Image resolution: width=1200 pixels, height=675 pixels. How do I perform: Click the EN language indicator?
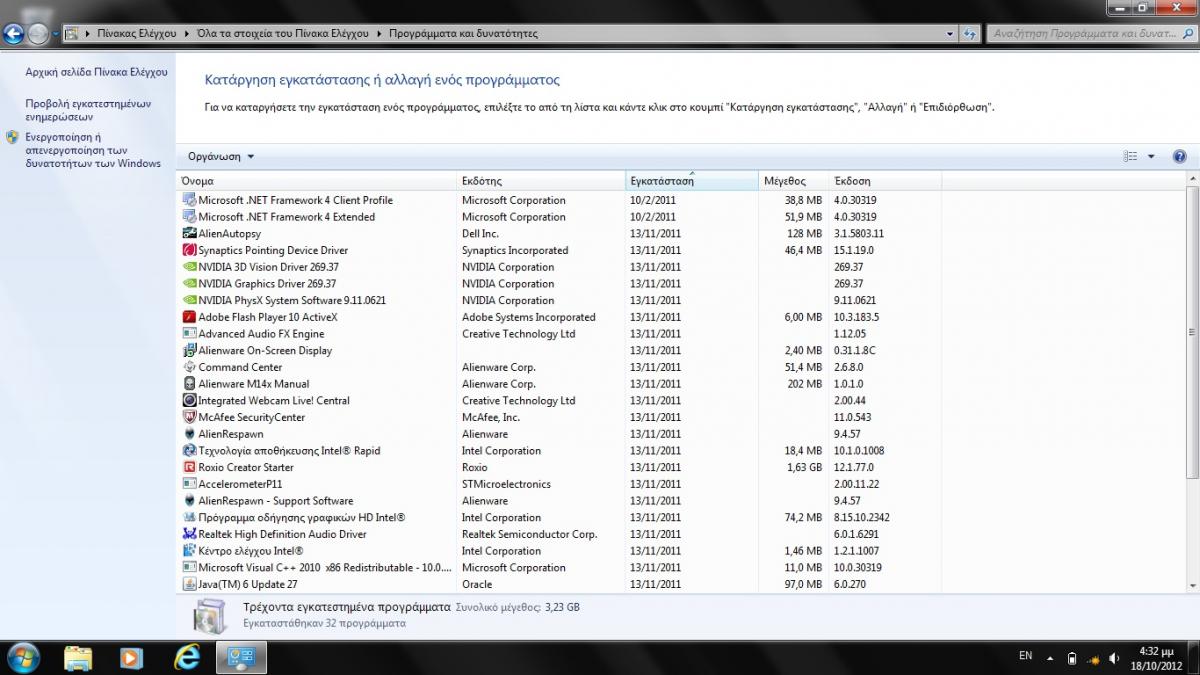click(x=1025, y=656)
